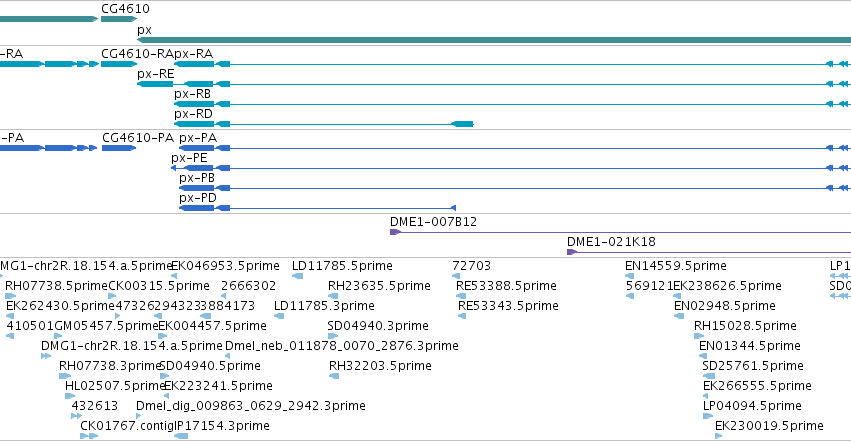Select EST EN14559.5prime

pos(676,266)
